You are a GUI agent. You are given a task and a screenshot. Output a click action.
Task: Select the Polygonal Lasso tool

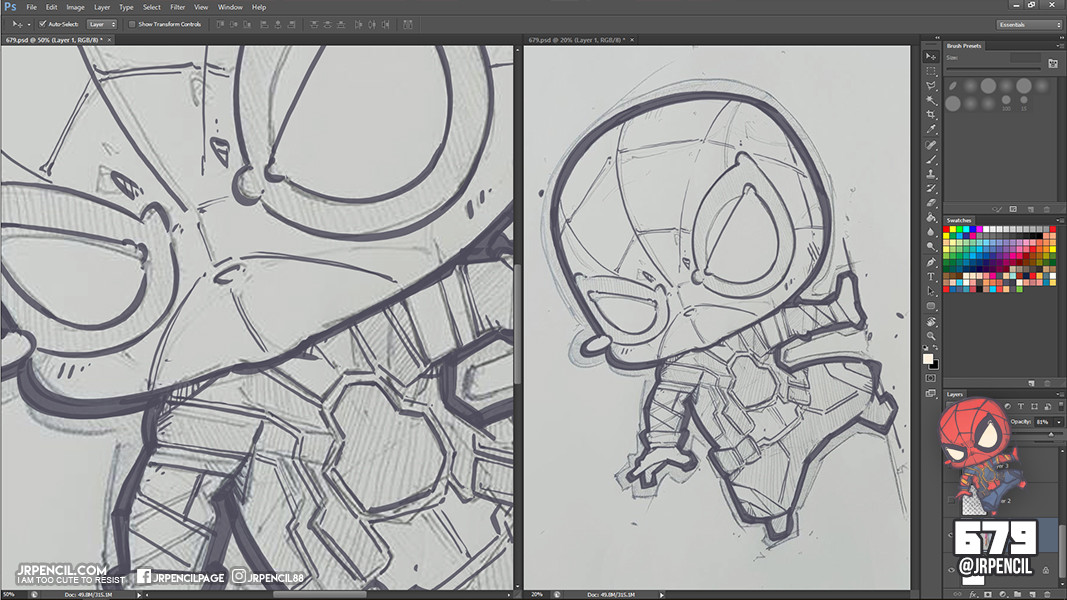coord(931,86)
